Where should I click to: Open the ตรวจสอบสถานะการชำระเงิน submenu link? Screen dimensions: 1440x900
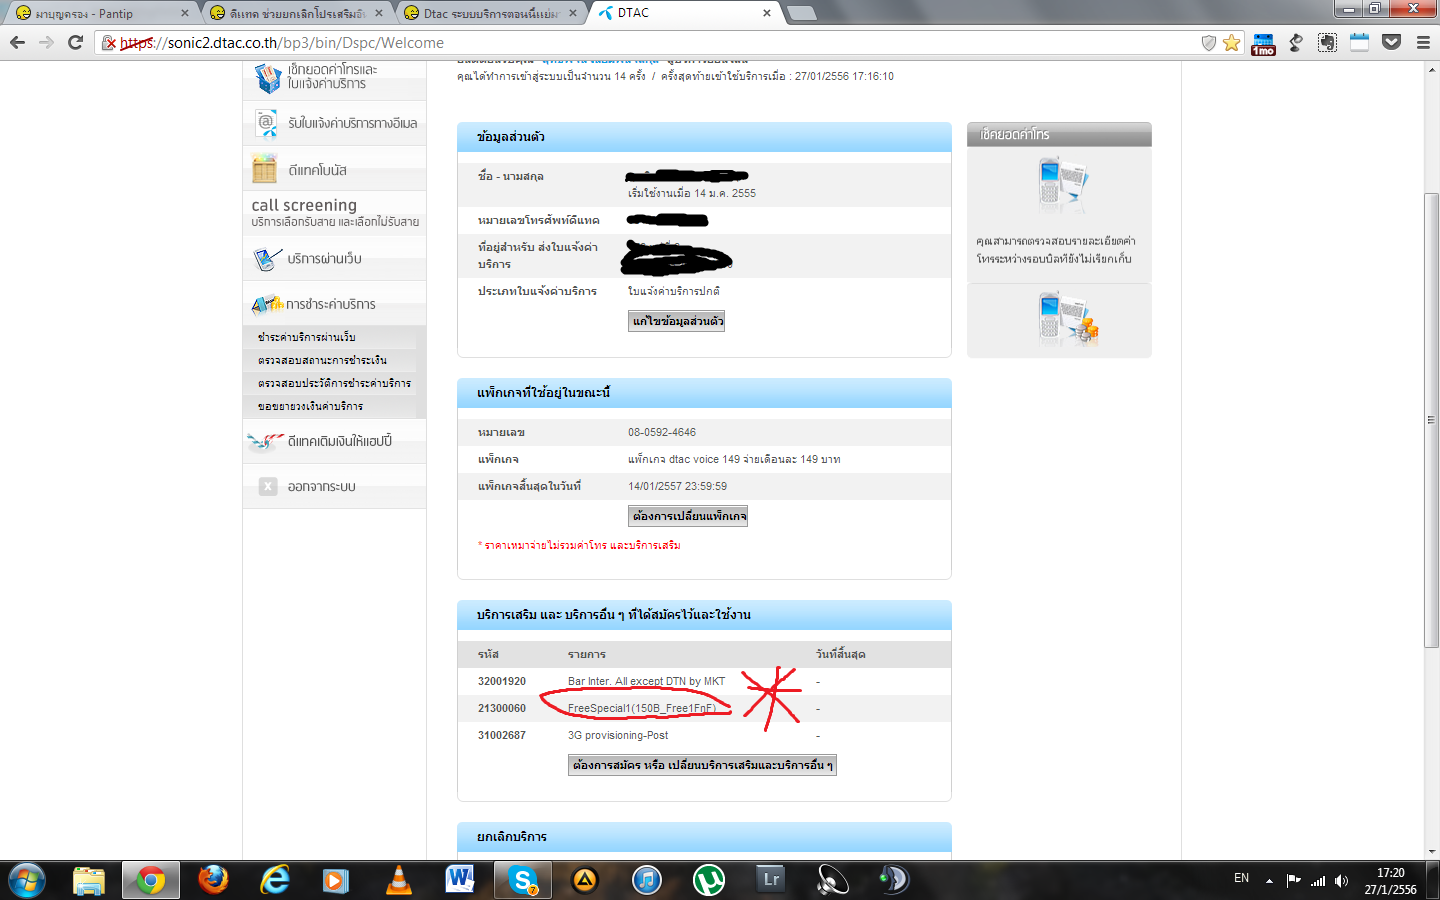coord(322,360)
